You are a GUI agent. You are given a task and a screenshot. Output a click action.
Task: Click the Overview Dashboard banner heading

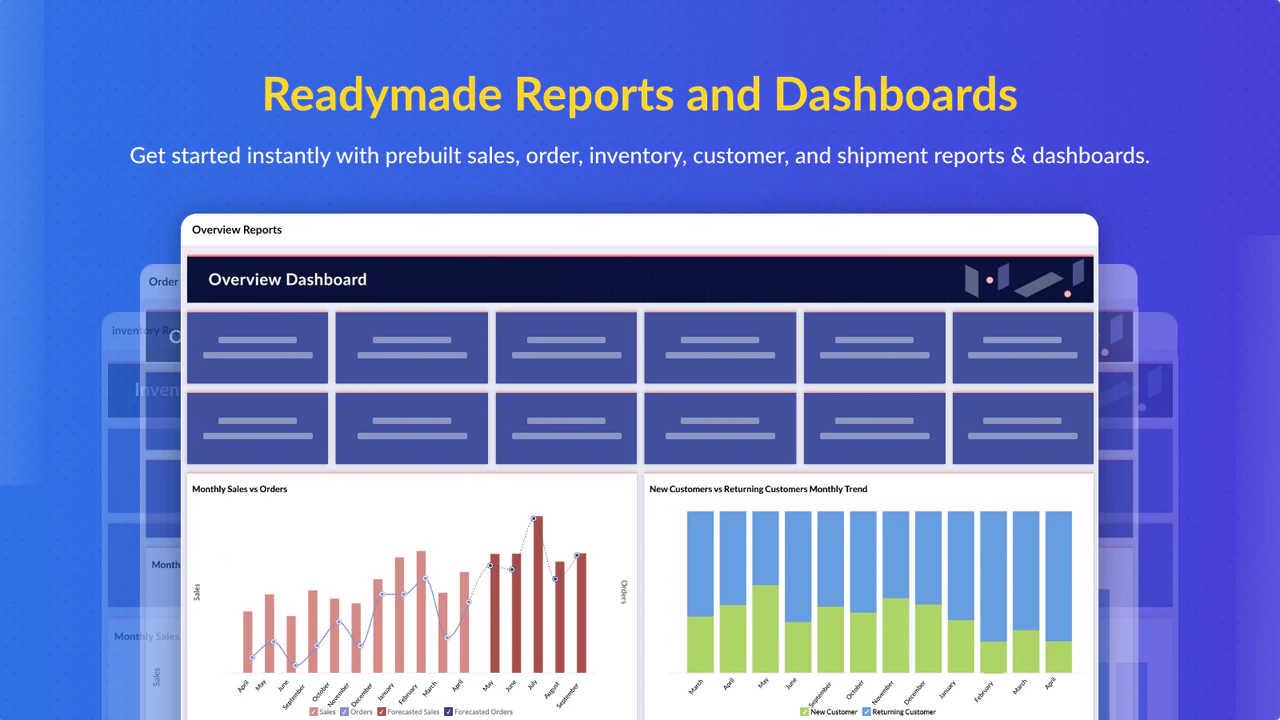point(287,280)
